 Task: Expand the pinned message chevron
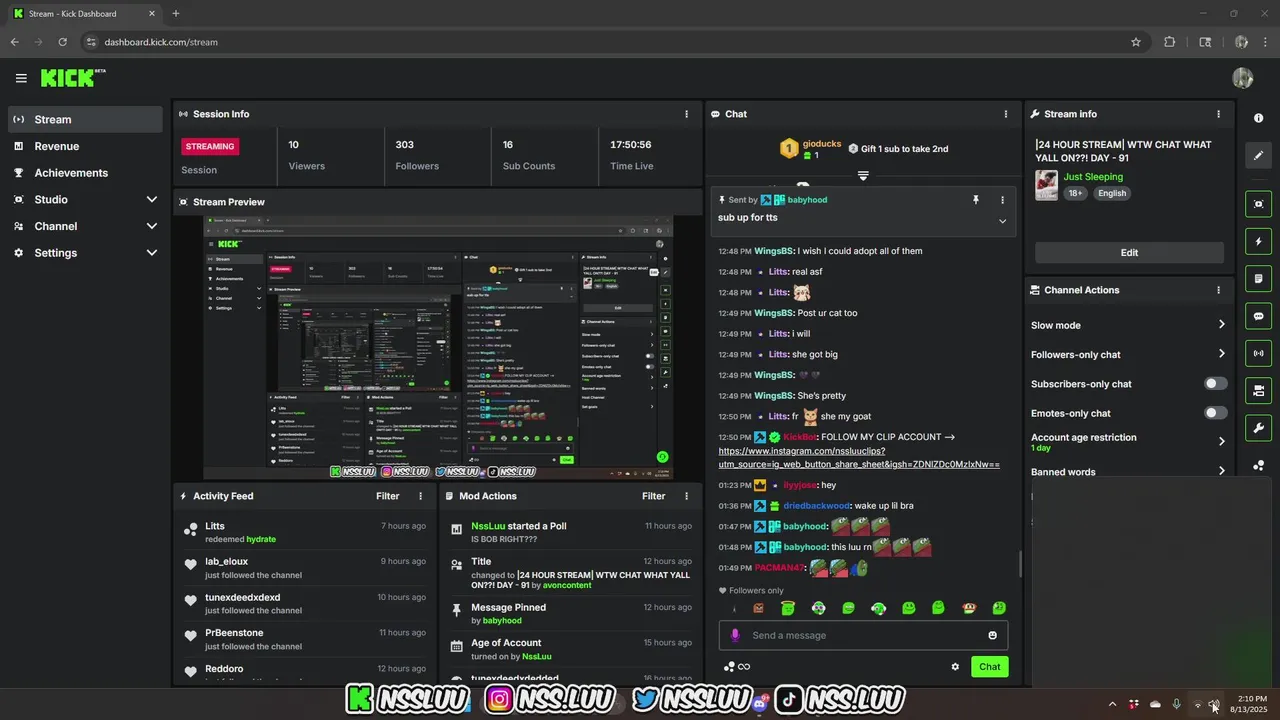point(1002,221)
